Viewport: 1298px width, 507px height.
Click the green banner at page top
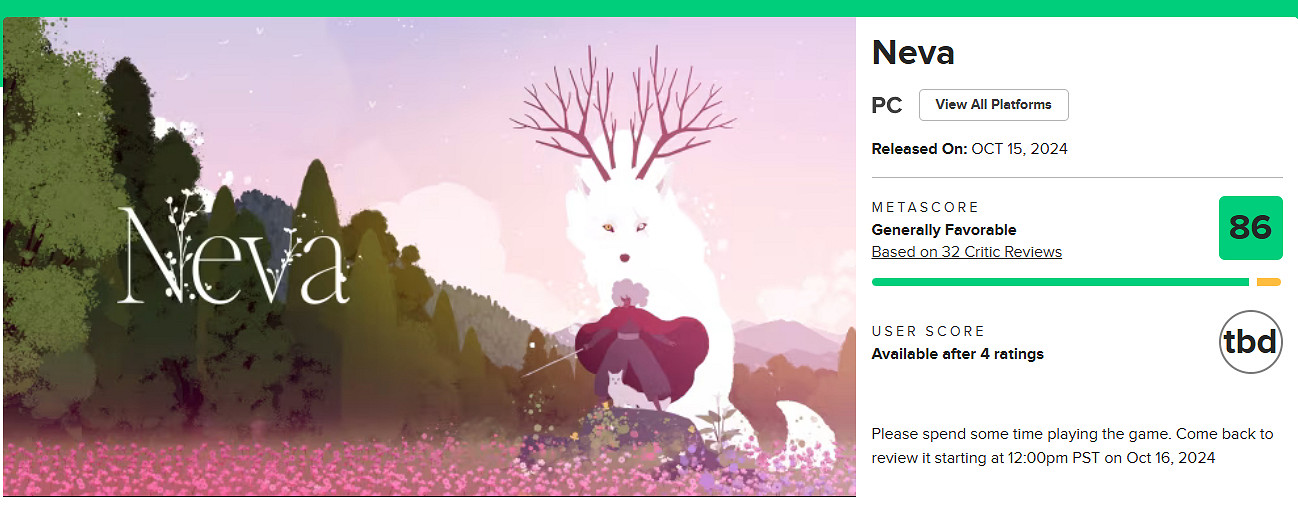(x=649, y=8)
